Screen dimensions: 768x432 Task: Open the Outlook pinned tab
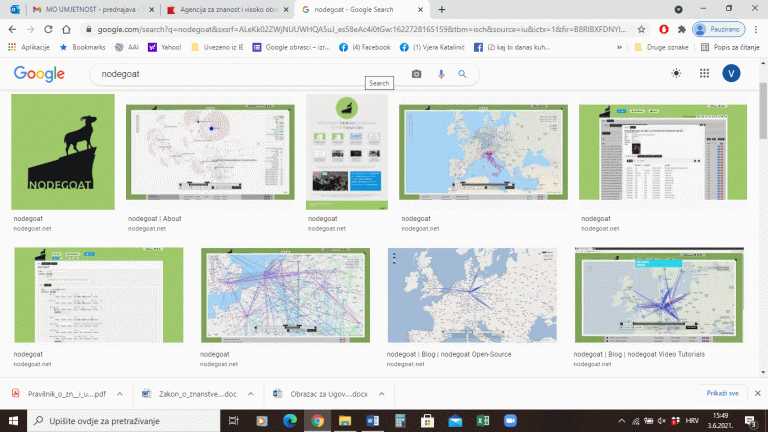(x=15, y=9)
